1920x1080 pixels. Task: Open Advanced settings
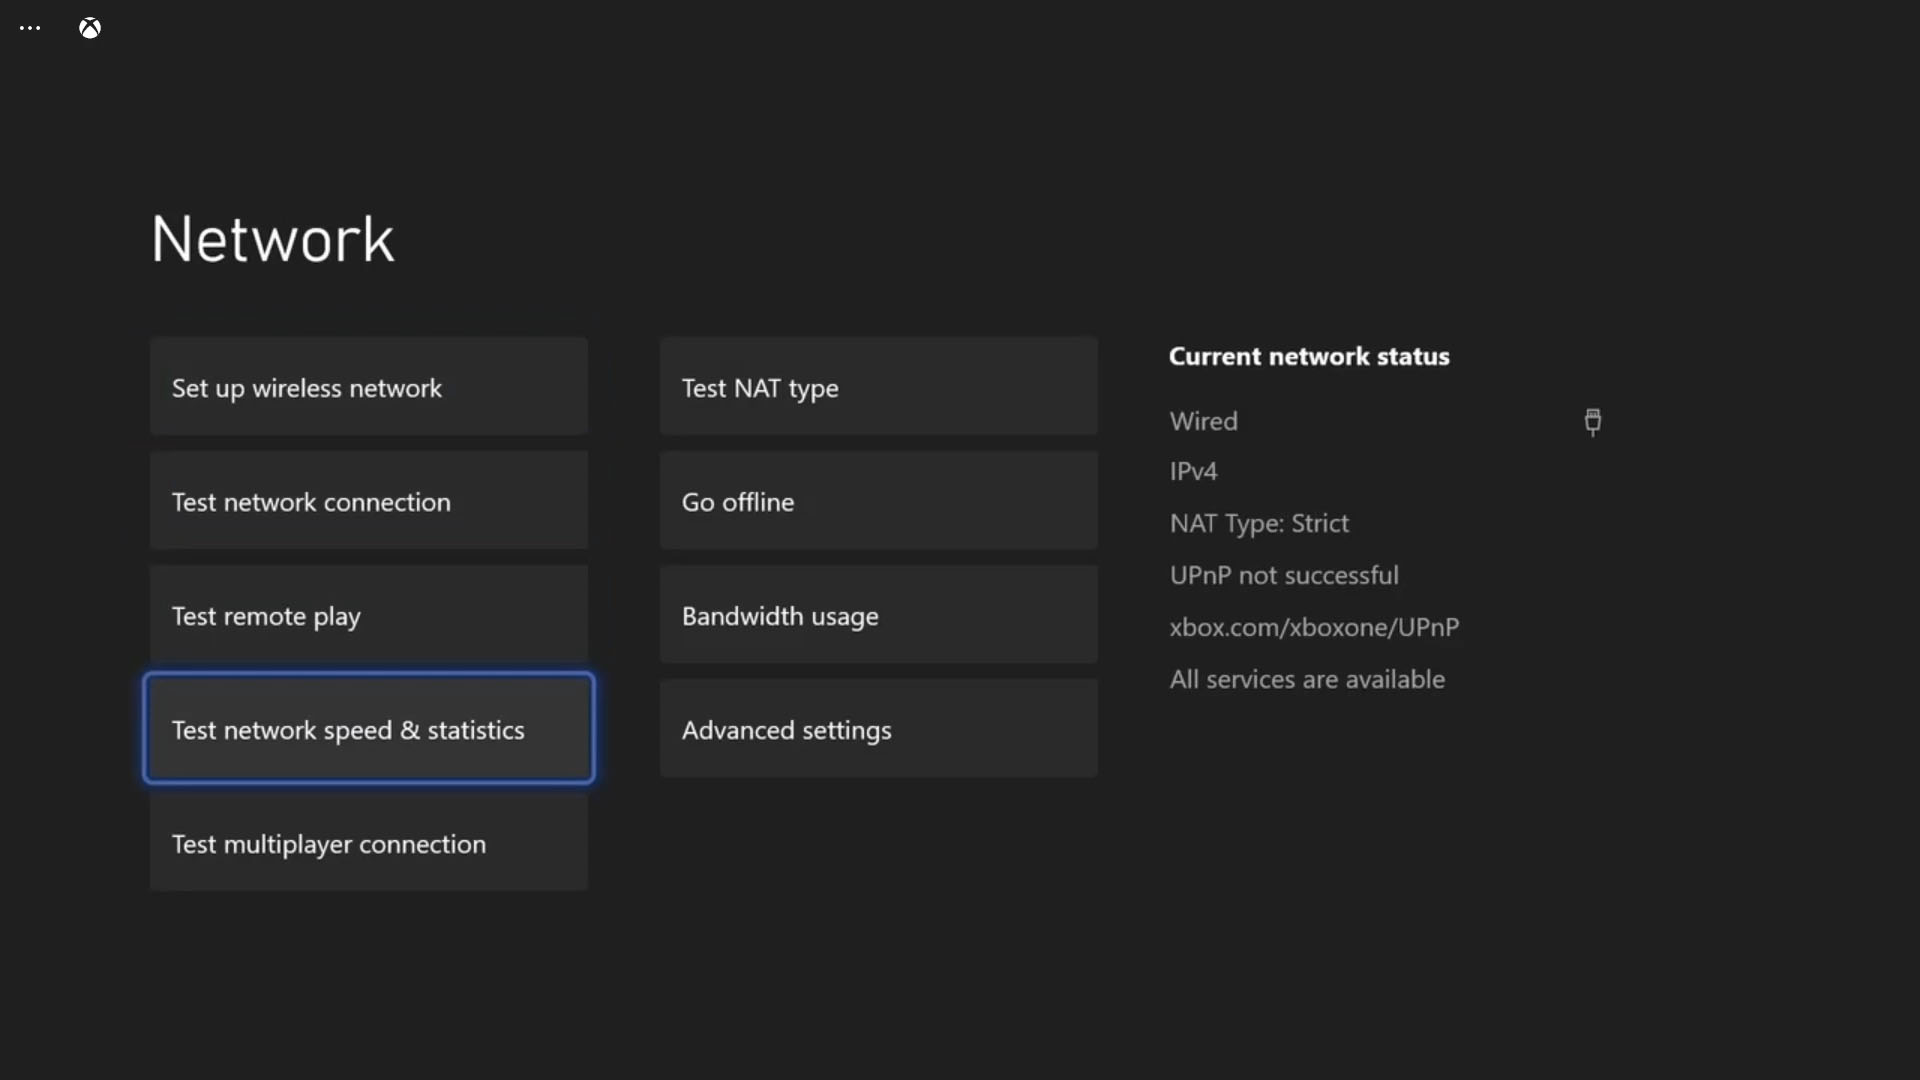tap(878, 730)
